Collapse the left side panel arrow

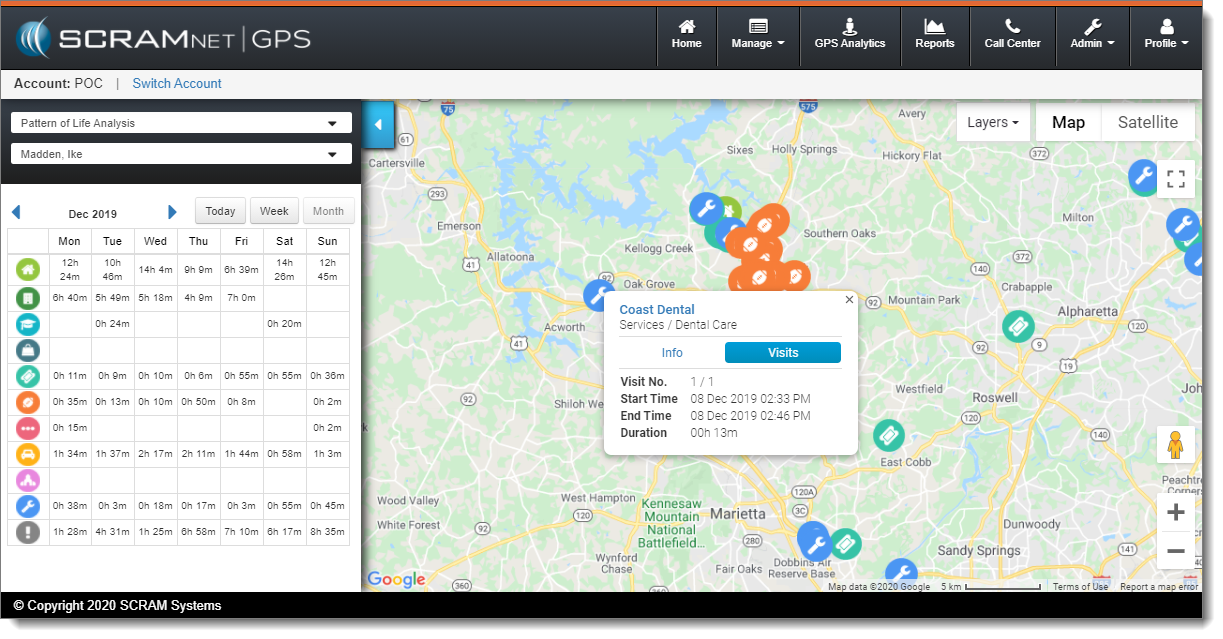(379, 125)
